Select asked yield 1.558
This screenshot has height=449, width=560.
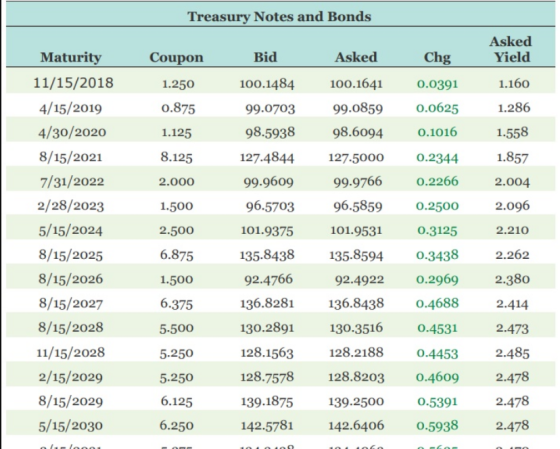(512, 133)
